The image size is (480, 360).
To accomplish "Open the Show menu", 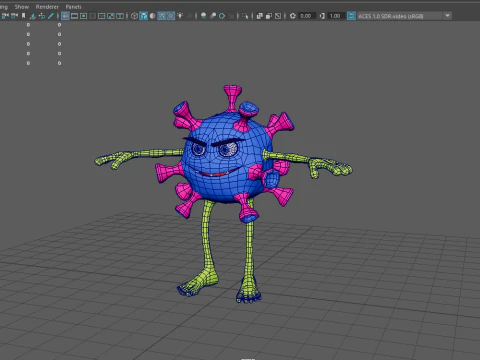I will point(22,7).
